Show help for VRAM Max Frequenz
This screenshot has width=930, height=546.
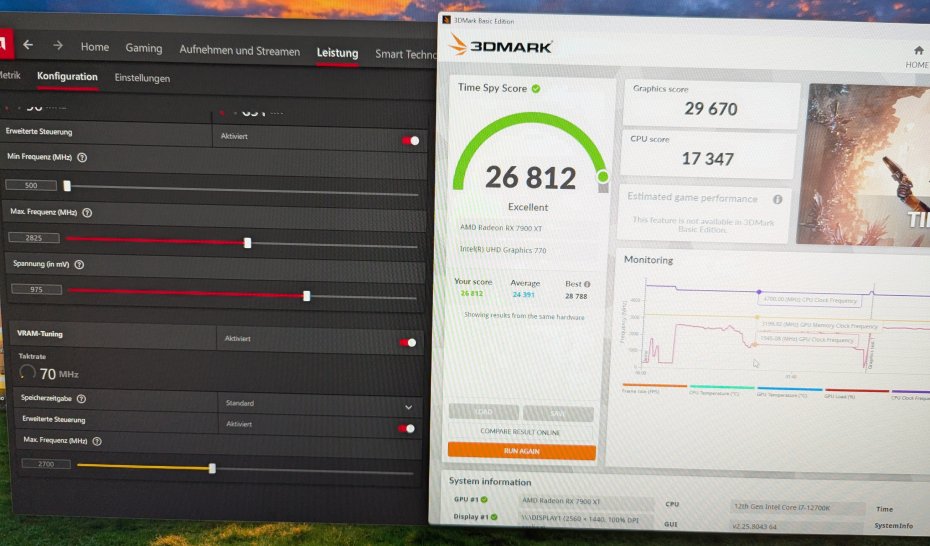(x=97, y=441)
